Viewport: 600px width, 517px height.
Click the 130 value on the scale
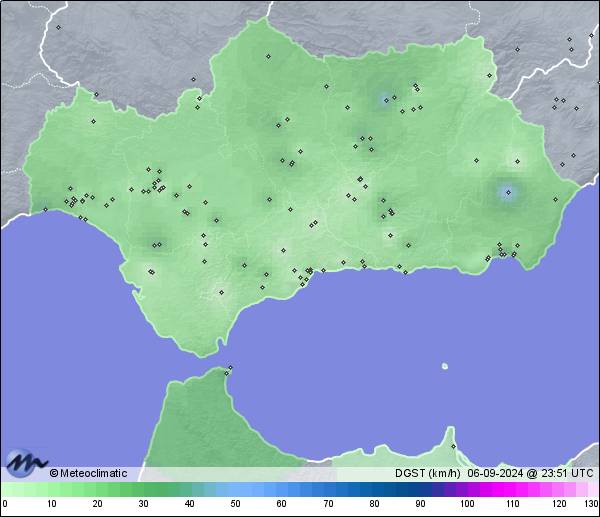591,504
